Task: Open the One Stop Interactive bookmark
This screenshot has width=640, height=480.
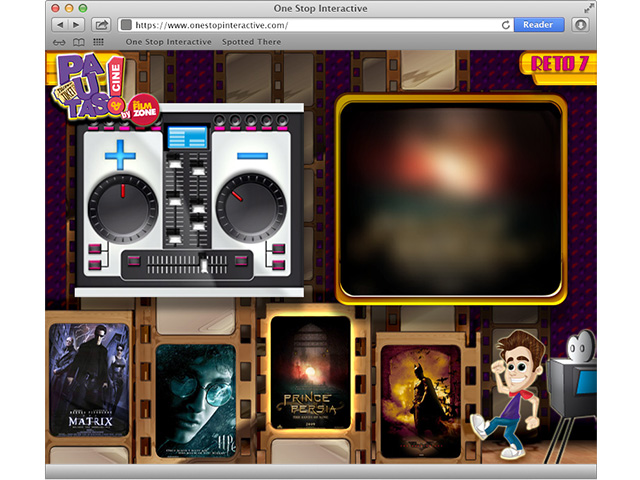Action: (x=169, y=42)
